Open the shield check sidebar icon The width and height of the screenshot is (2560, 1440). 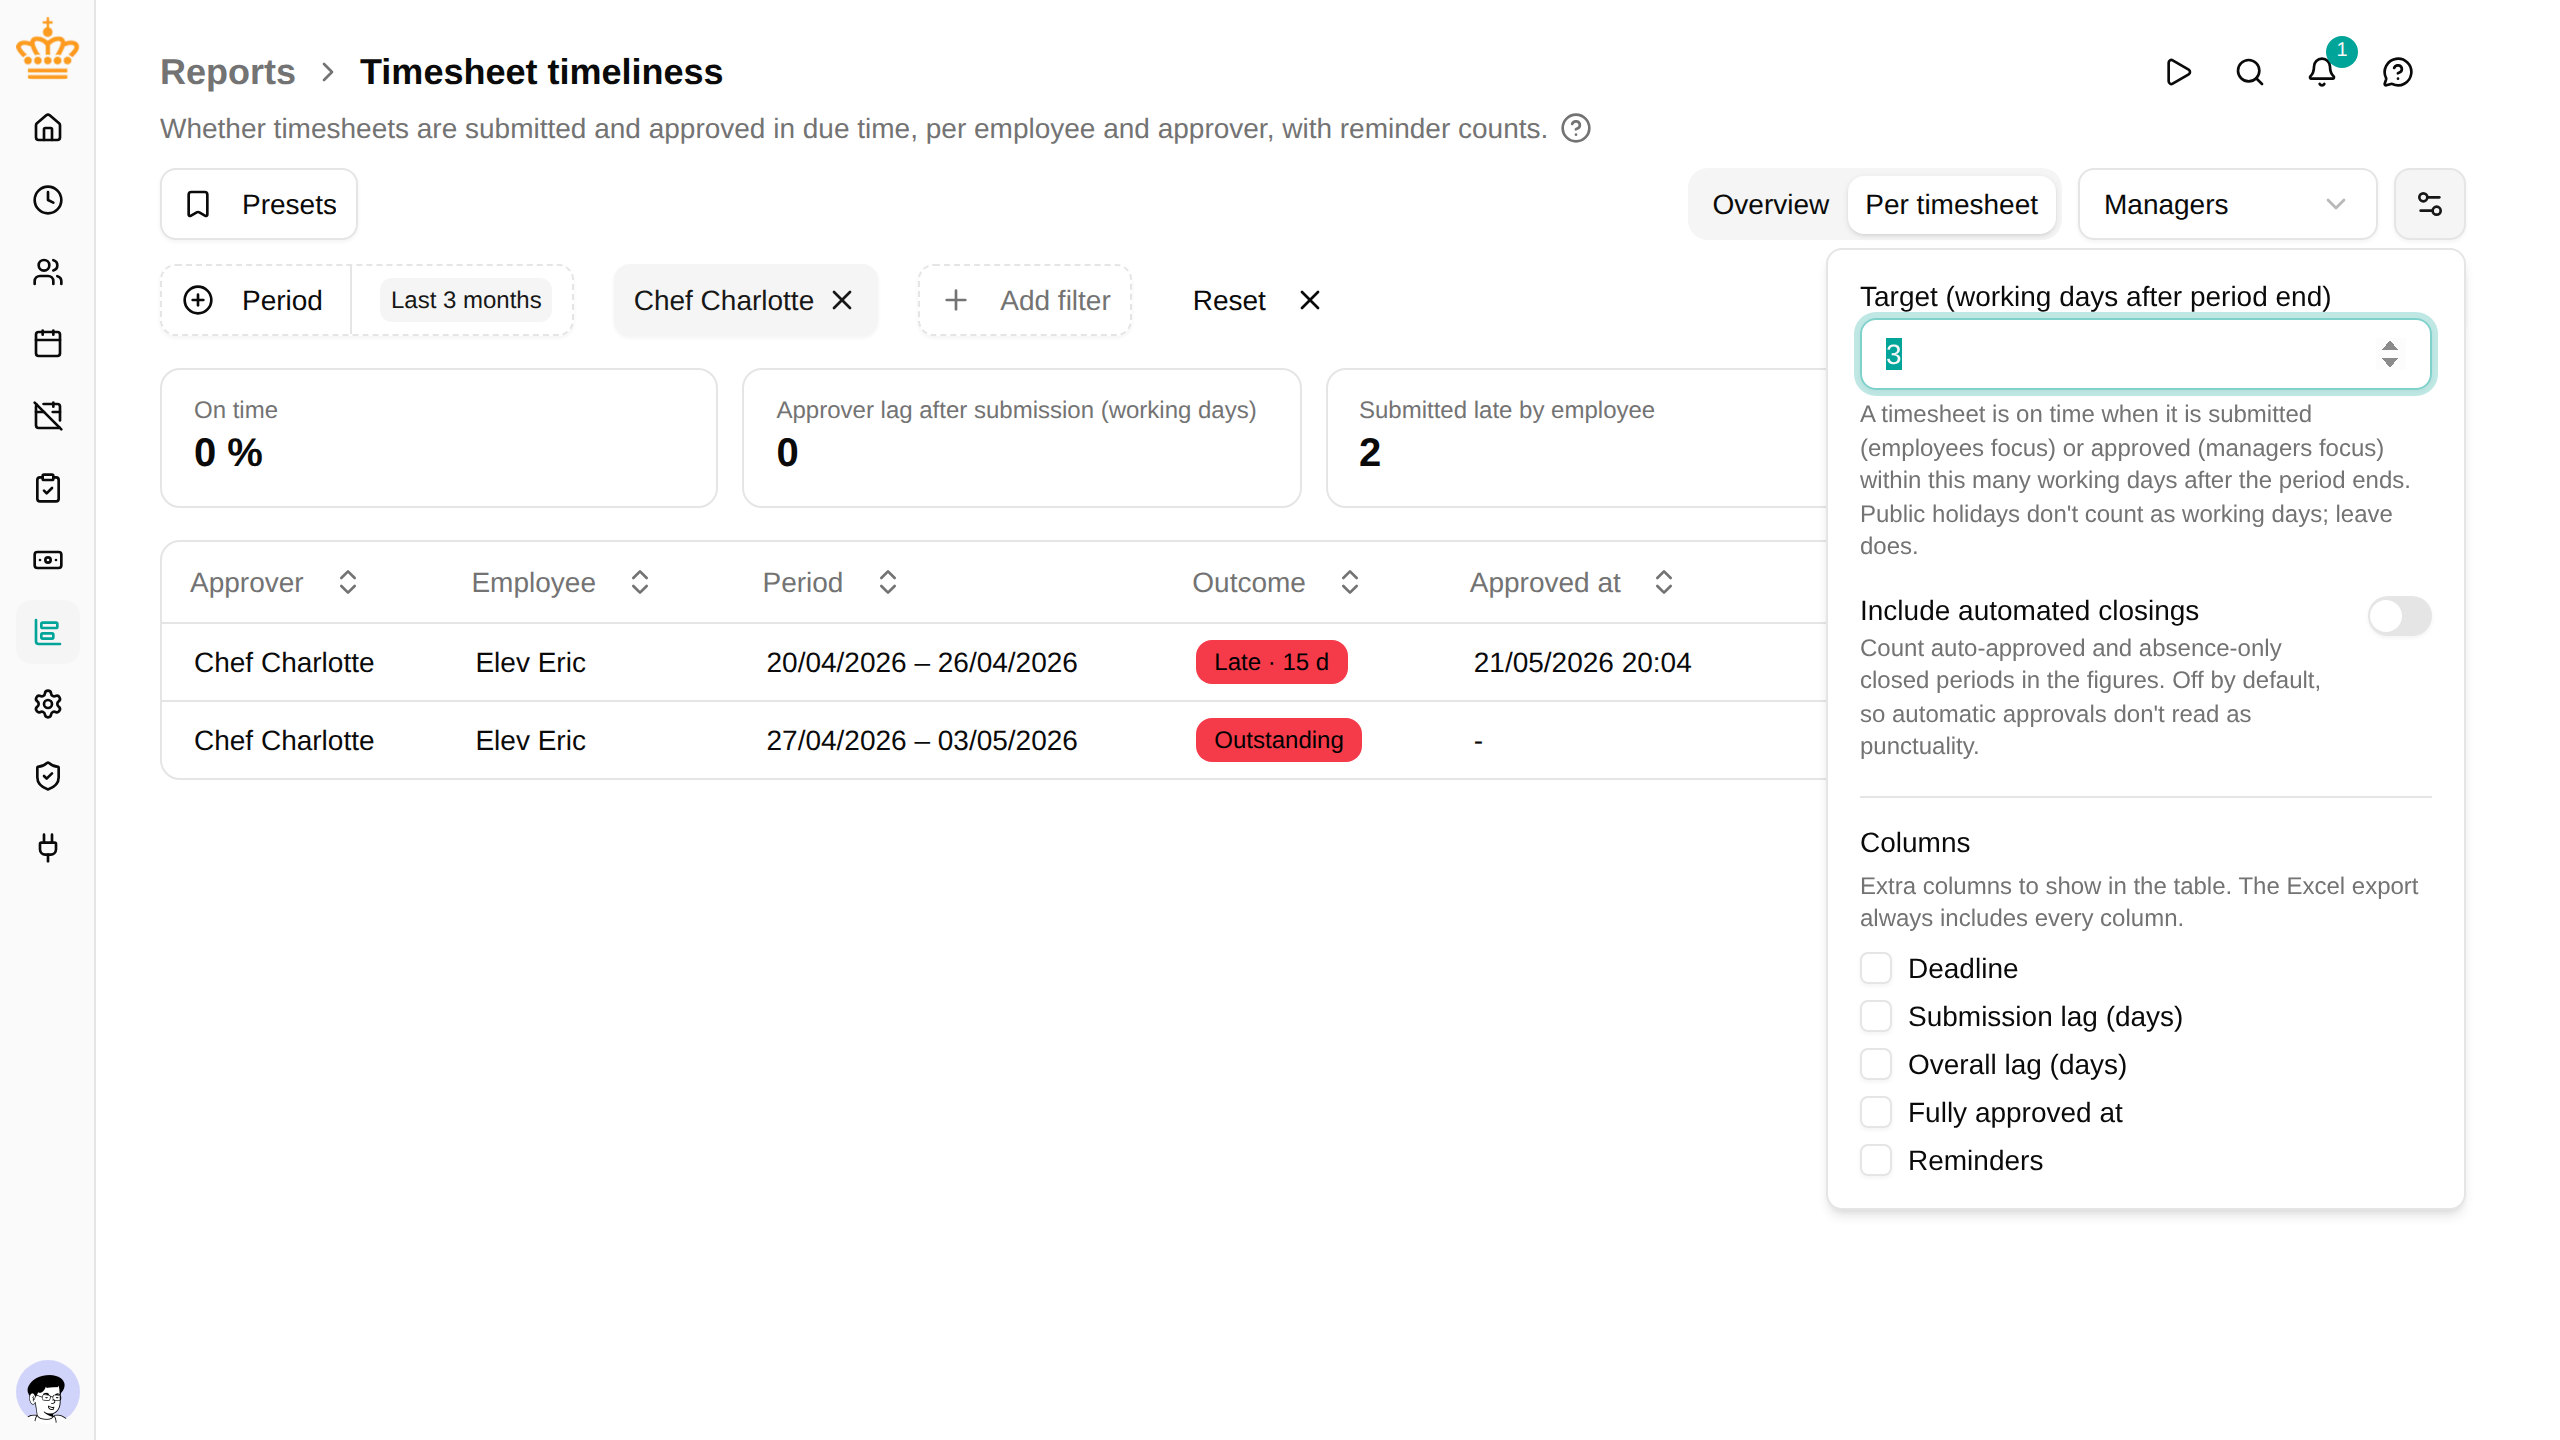48,776
